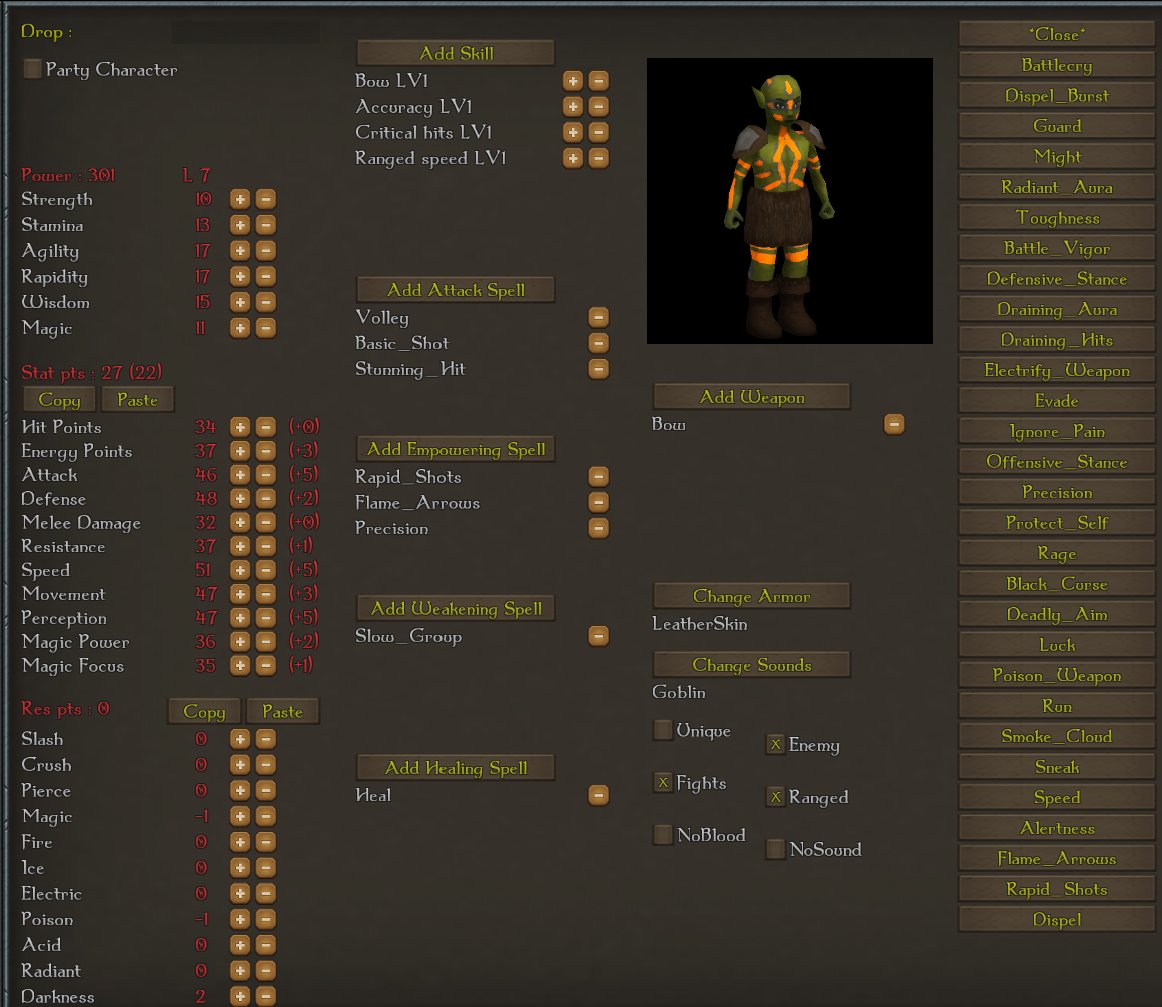Increase Strength with its plus icon
Image resolution: width=1162 pixels, height=1007 pixels.
point(239,199)
